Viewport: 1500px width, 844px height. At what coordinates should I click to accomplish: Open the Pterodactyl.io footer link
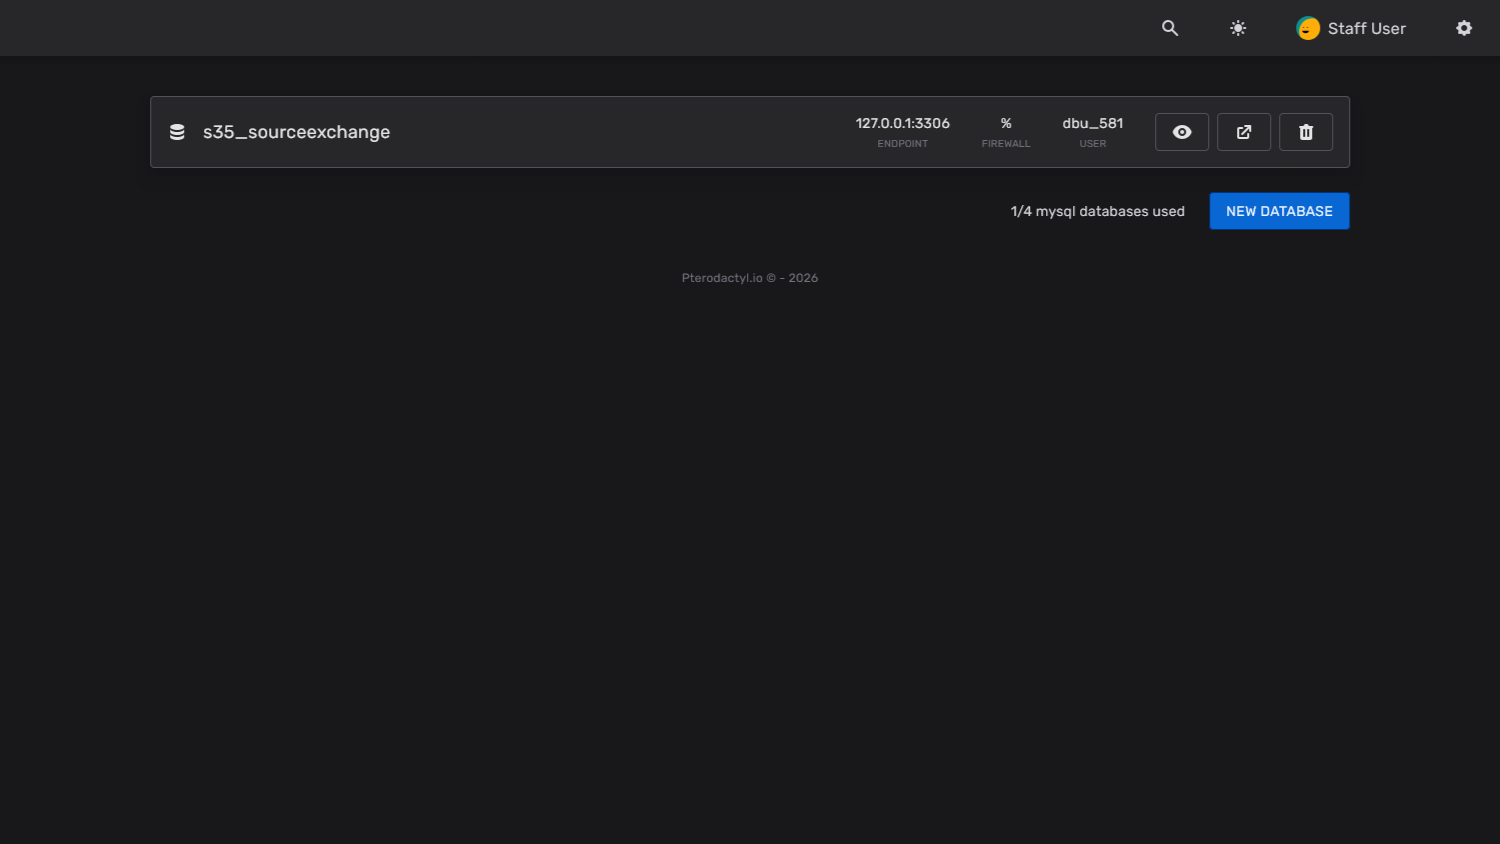(722, 278)
